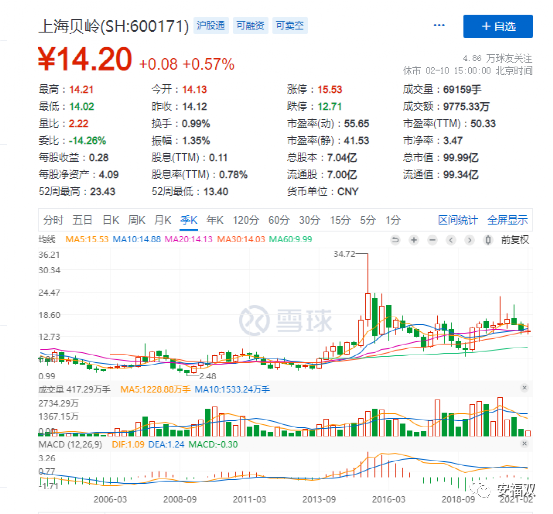Click the MA30:14.03 indicator label
The image size is (553, 514).
(241, 239)
